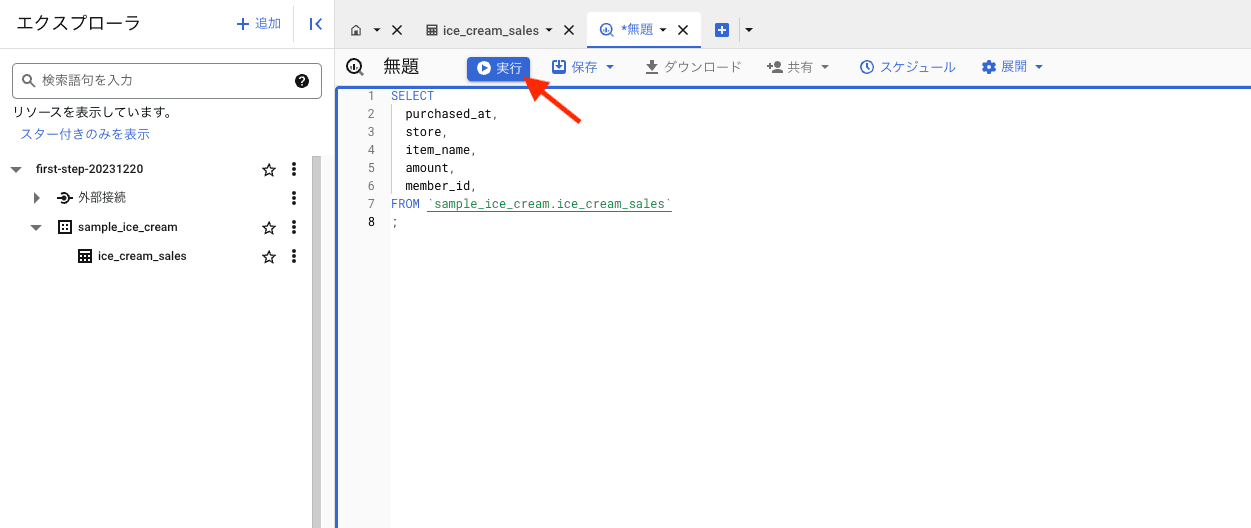Switch to the ice_cream_sales tab

click(x=490, y=30)
